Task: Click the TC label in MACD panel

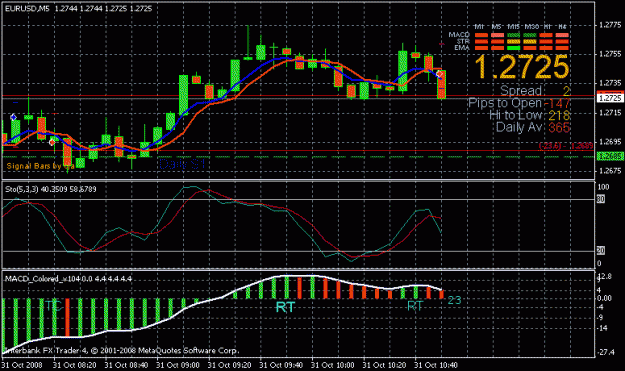Action: (x=53, y=306)
